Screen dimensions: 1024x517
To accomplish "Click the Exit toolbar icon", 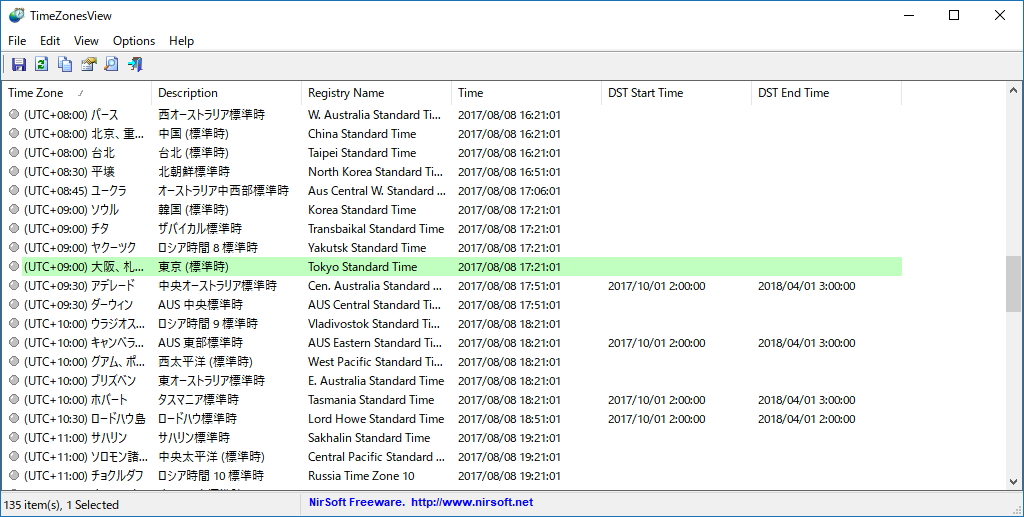I will (135, 64).
